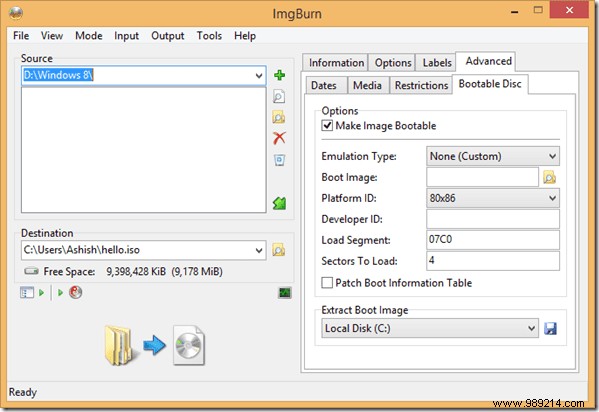Click the Developer ID input field
This screenshot has width=599, height=412.
(x=493, y=219)
